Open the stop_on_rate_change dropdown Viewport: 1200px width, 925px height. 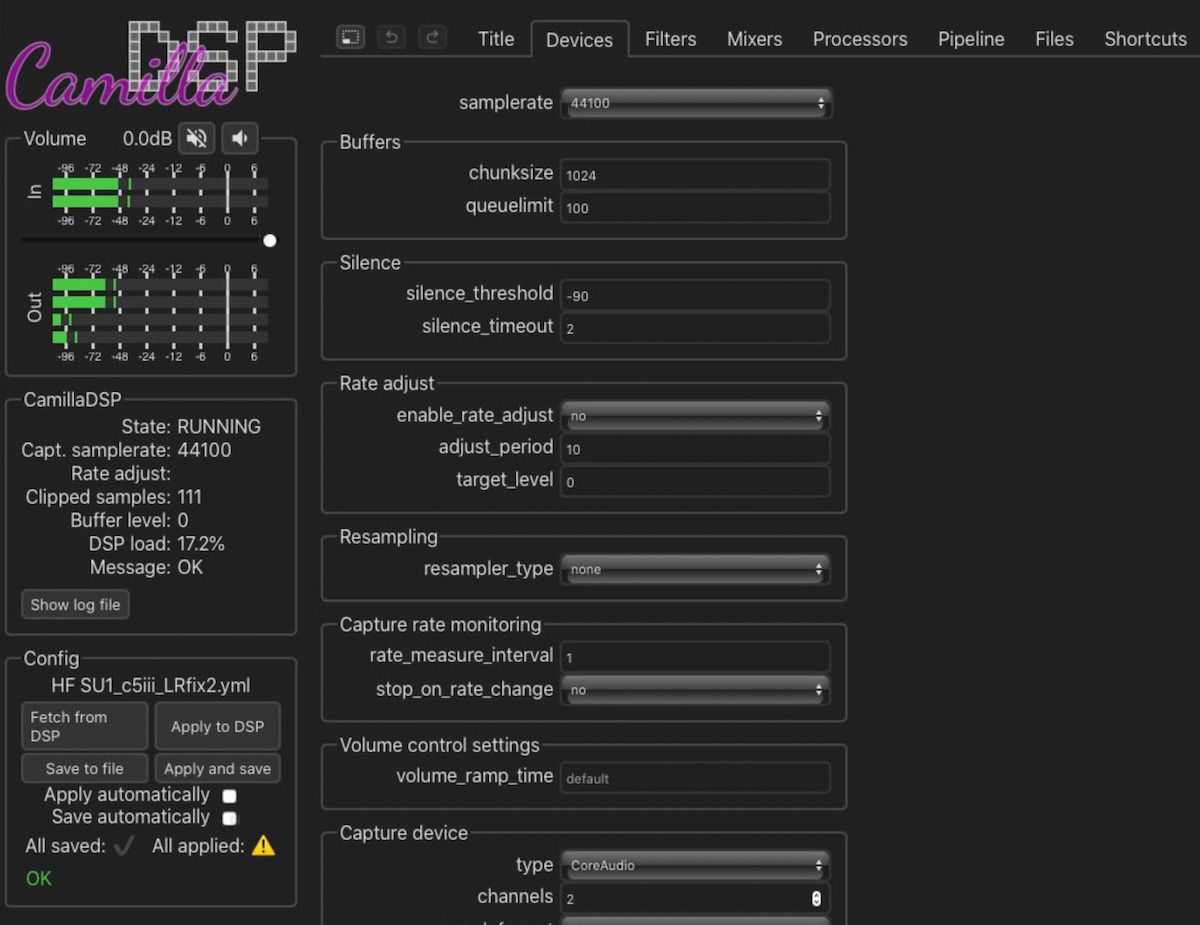[696, 690]
